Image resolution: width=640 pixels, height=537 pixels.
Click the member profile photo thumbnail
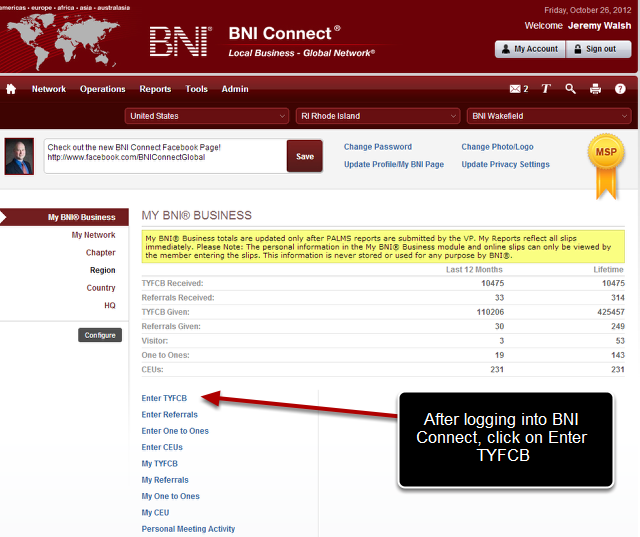pos(19,156)
